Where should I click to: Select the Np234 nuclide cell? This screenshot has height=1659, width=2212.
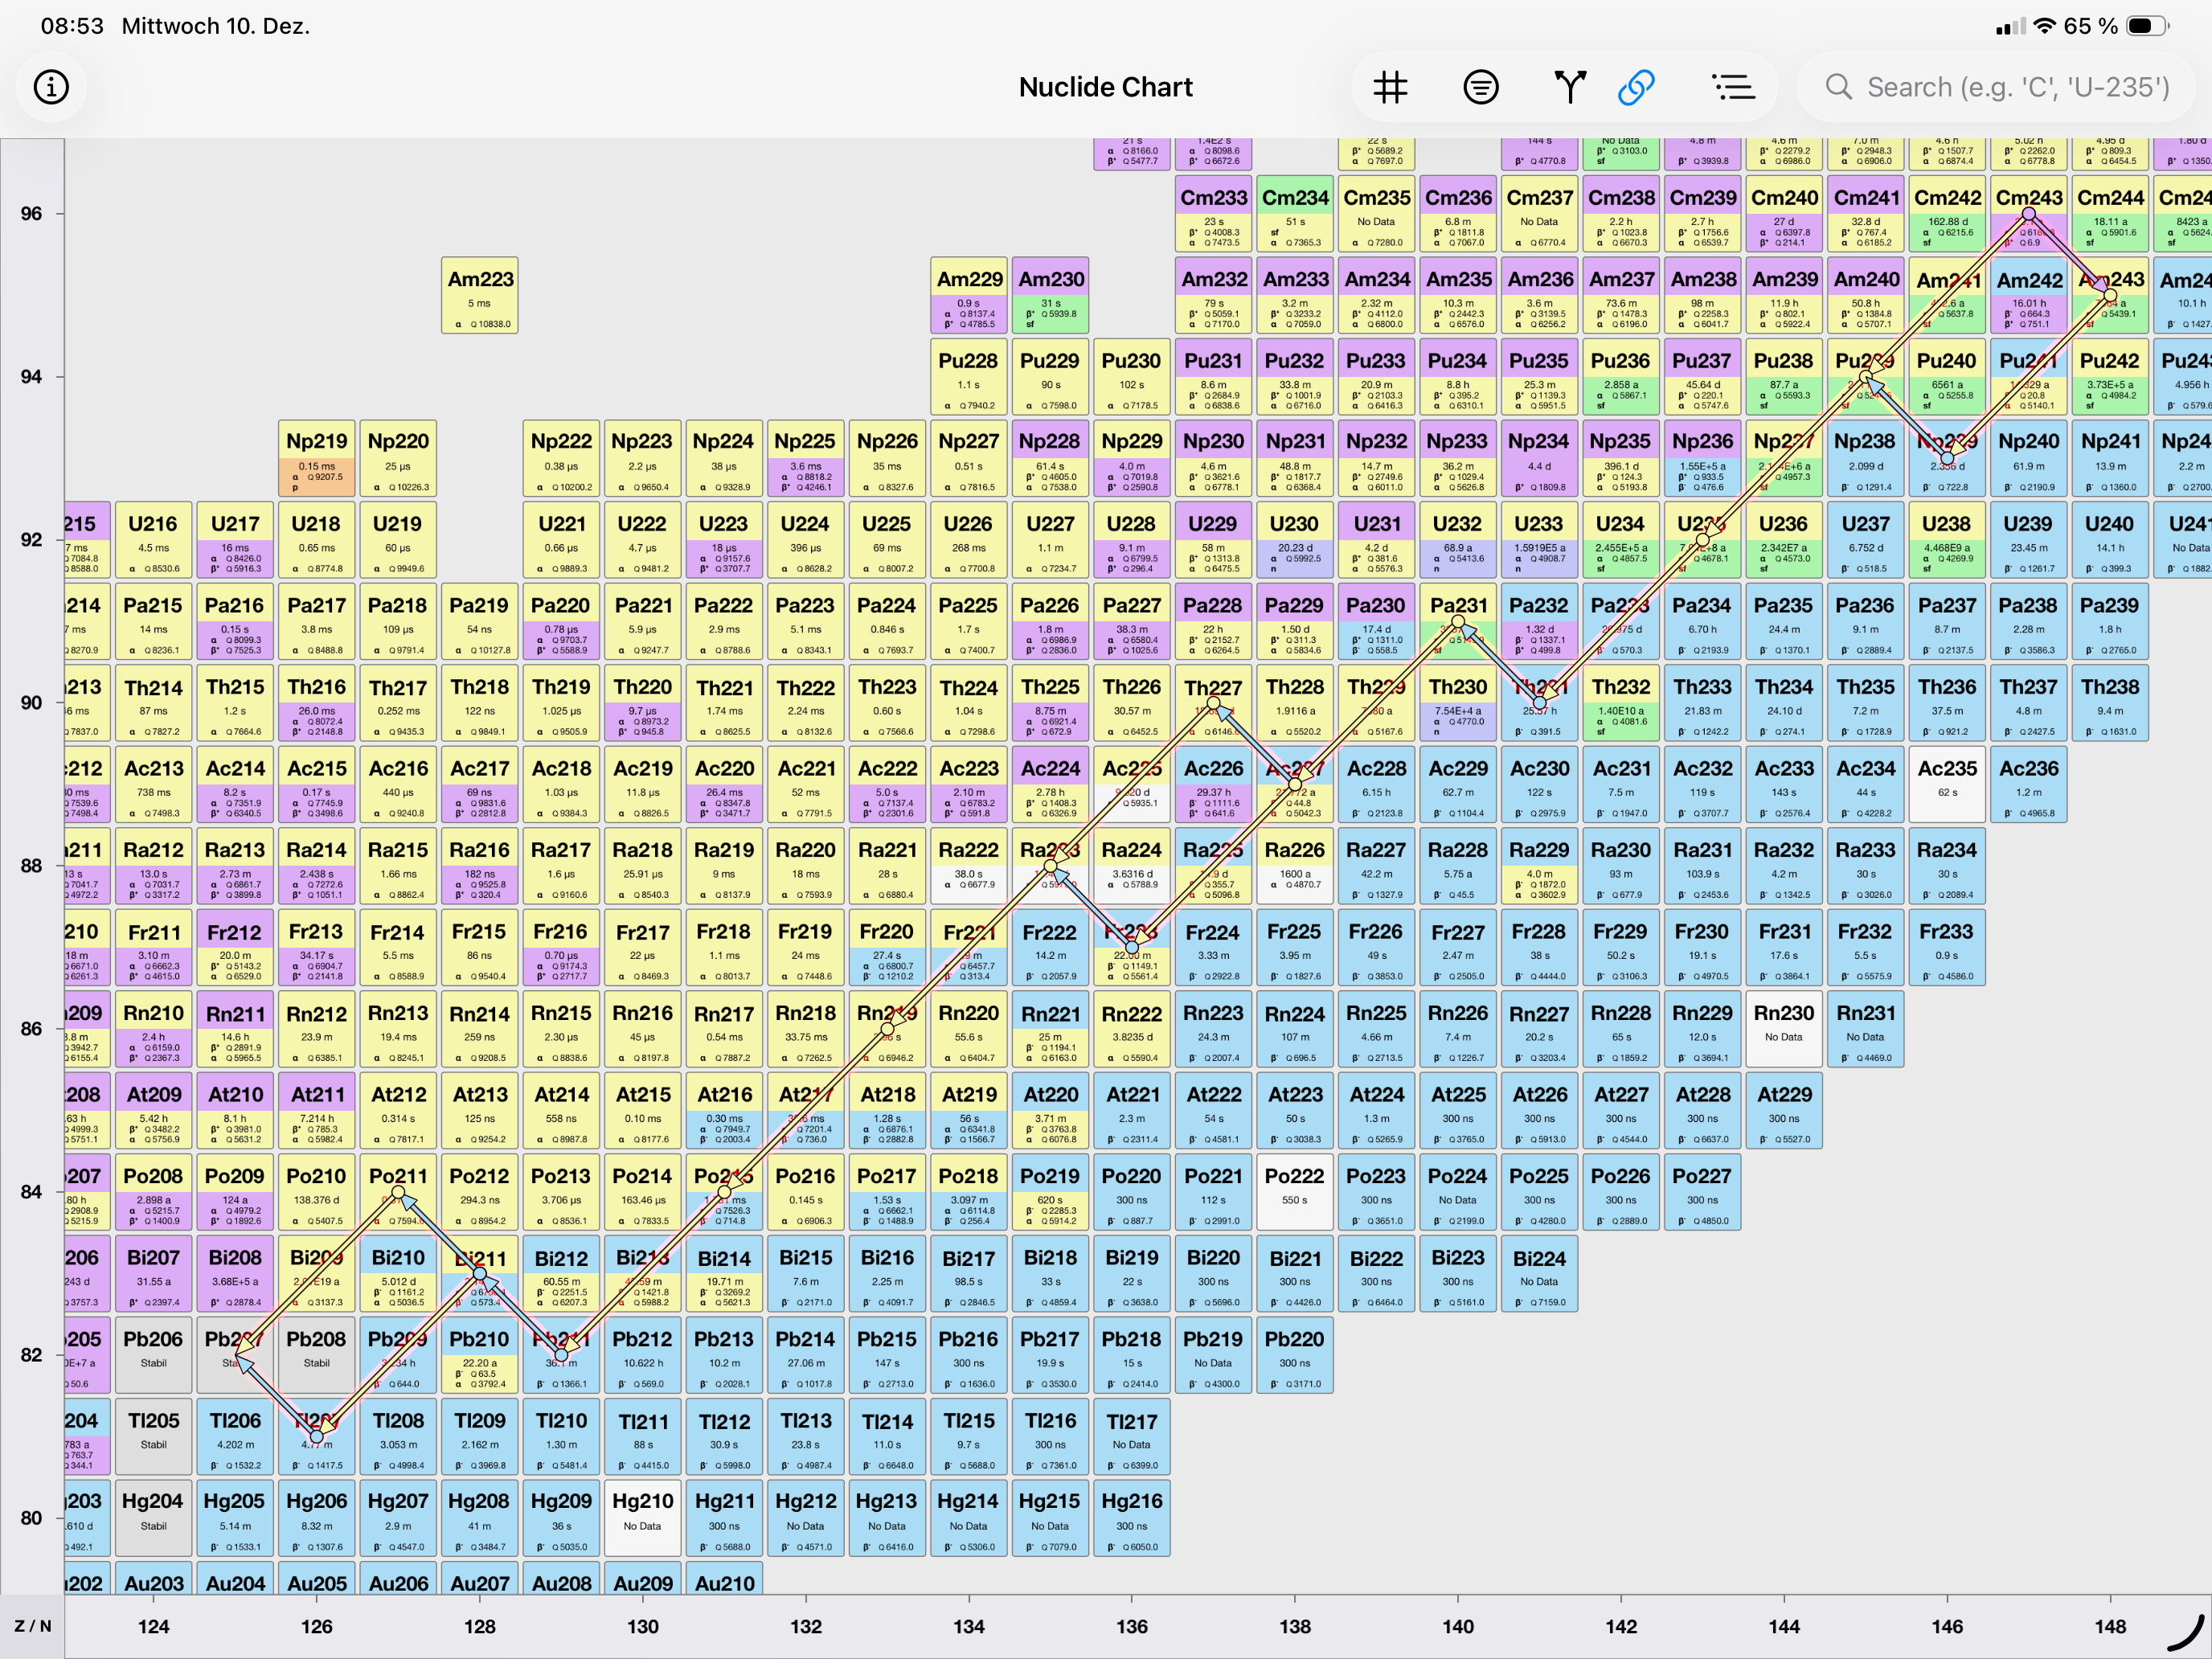[x=1539, y=458]
